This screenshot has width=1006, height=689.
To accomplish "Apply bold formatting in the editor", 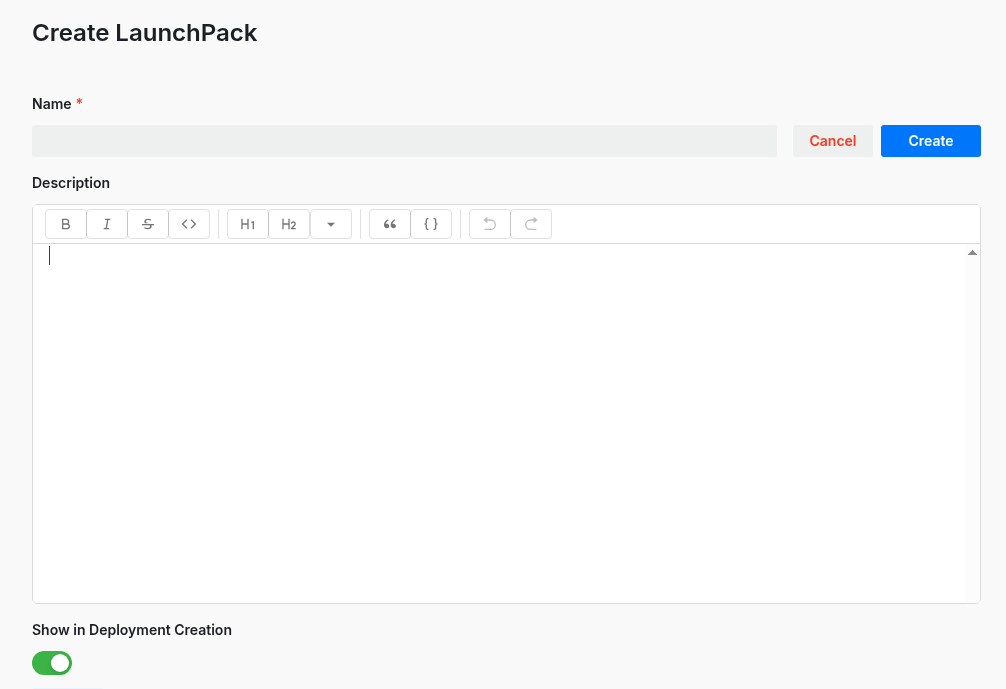I will pos(65,223).
